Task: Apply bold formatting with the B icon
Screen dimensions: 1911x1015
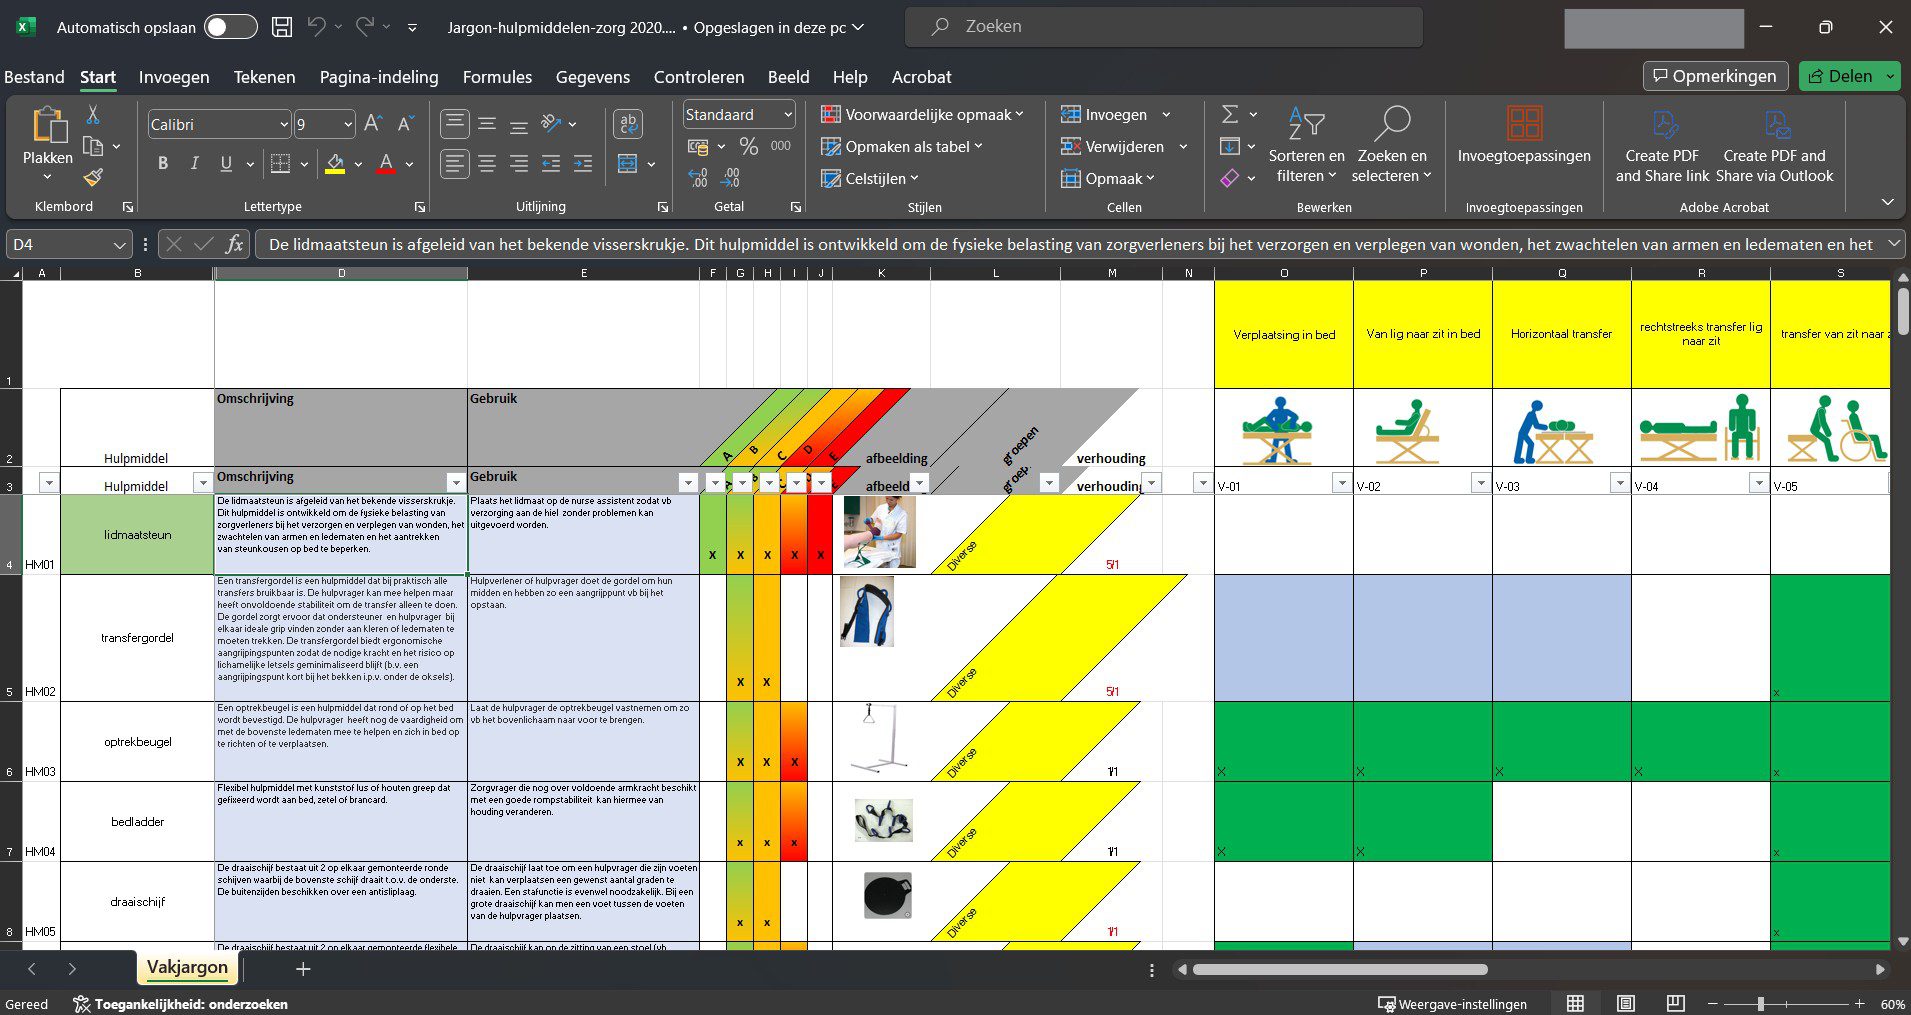Action: click(x=163, y=164)
